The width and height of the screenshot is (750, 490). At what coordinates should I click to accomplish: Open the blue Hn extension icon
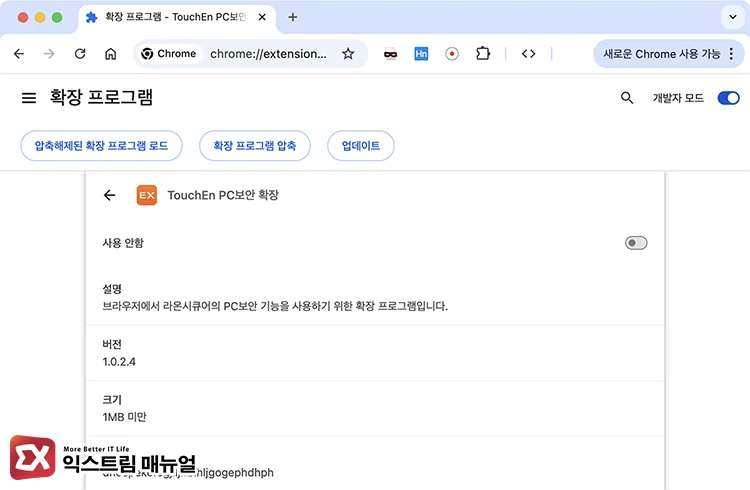(421, 54)
